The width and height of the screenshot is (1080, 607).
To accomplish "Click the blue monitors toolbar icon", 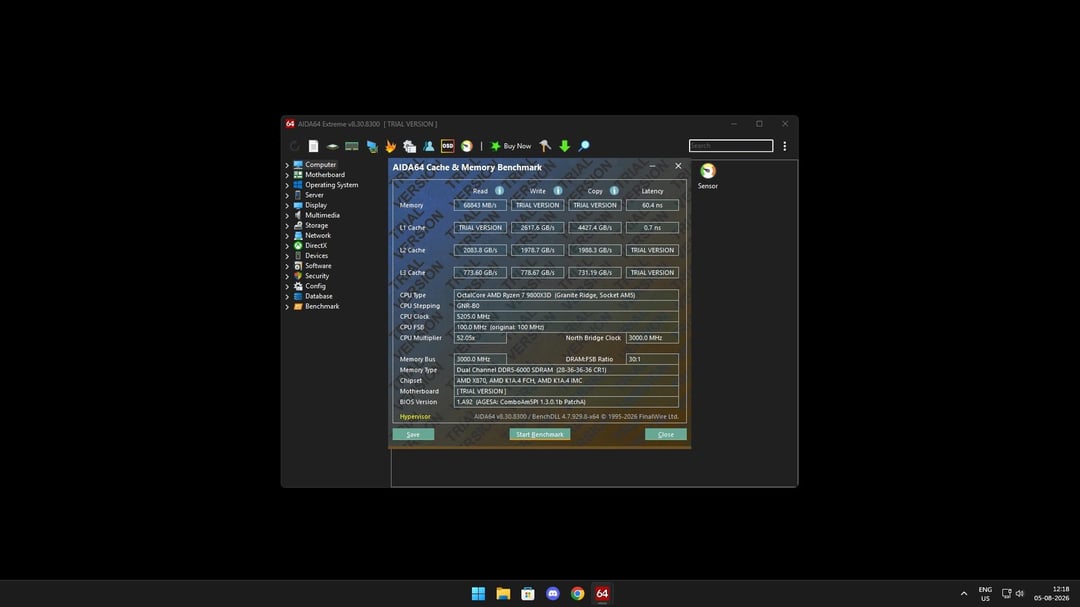I will point(372,146).
